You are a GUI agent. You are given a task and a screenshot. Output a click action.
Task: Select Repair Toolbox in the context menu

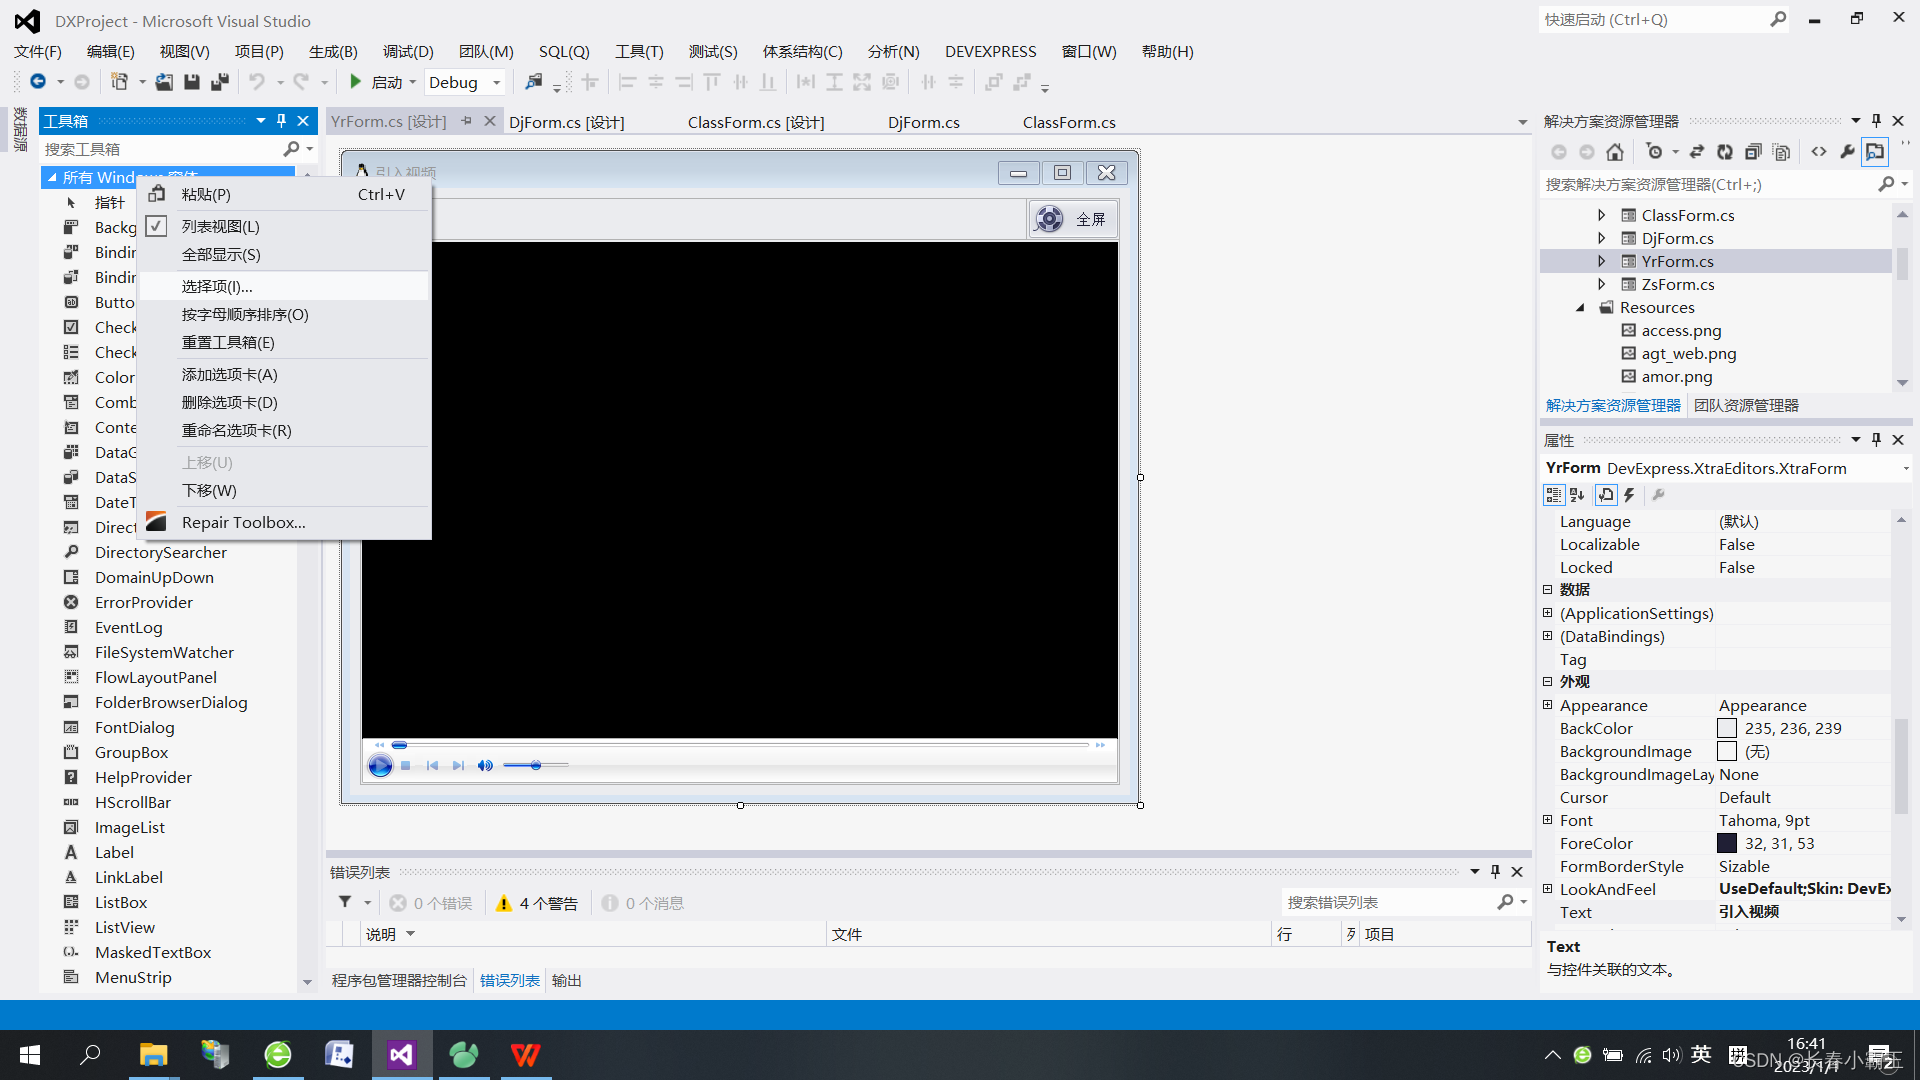[242, 522]
